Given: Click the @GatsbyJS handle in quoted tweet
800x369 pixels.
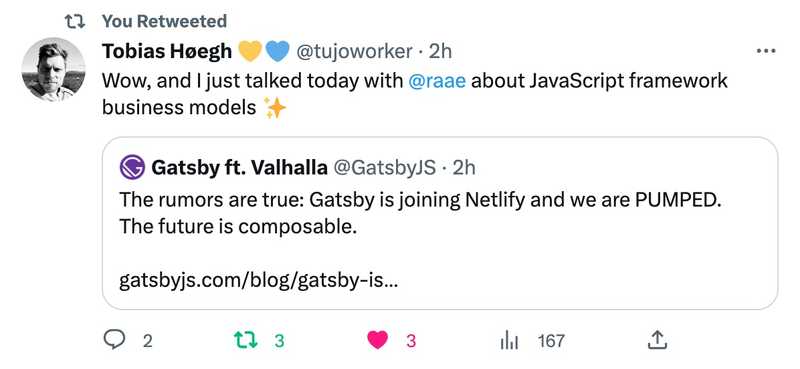Looking at the screenshot, I should tap(384, 167).
